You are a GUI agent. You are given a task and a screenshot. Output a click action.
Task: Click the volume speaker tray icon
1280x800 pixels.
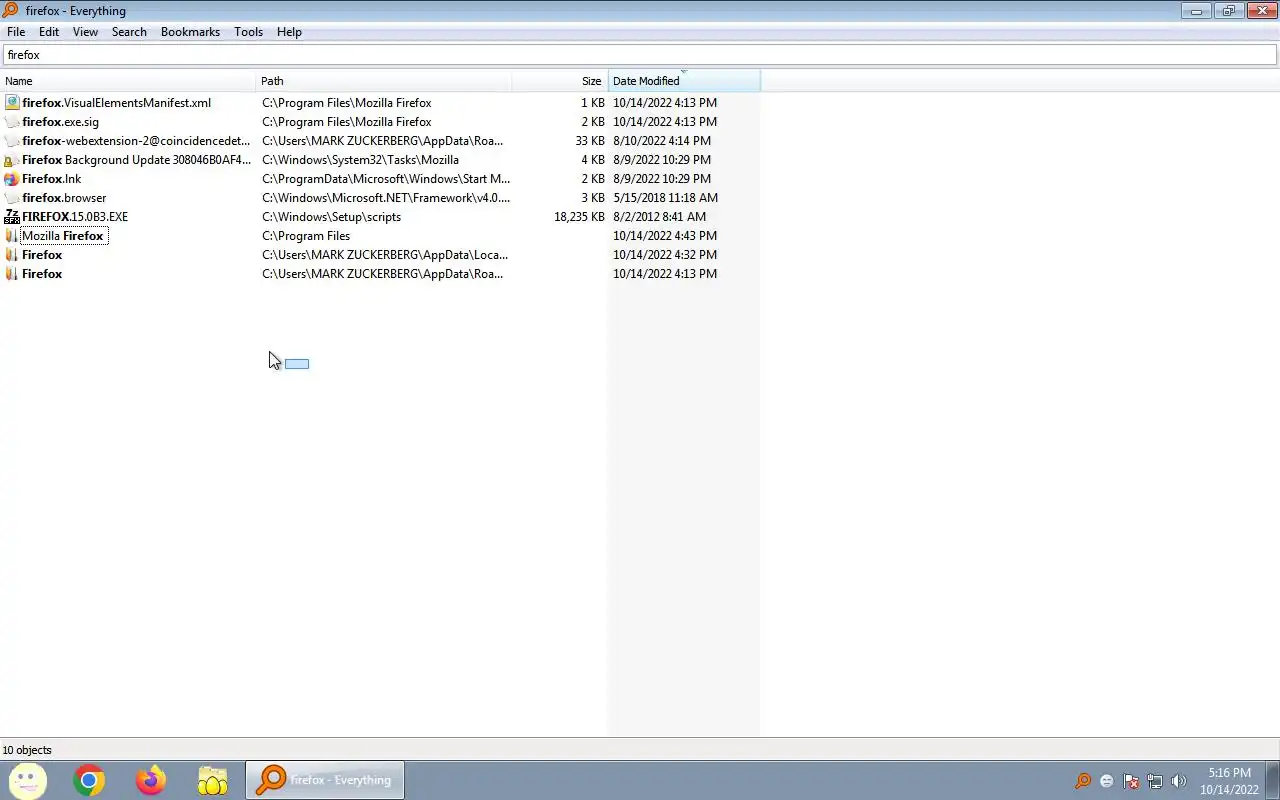[1179, 781]
